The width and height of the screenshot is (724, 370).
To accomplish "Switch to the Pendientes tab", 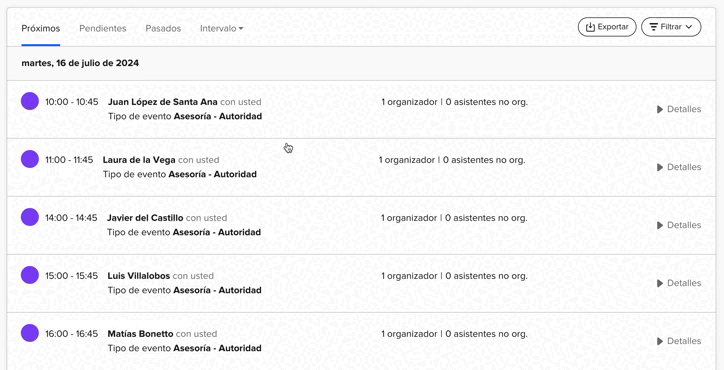I will (103, 29).
